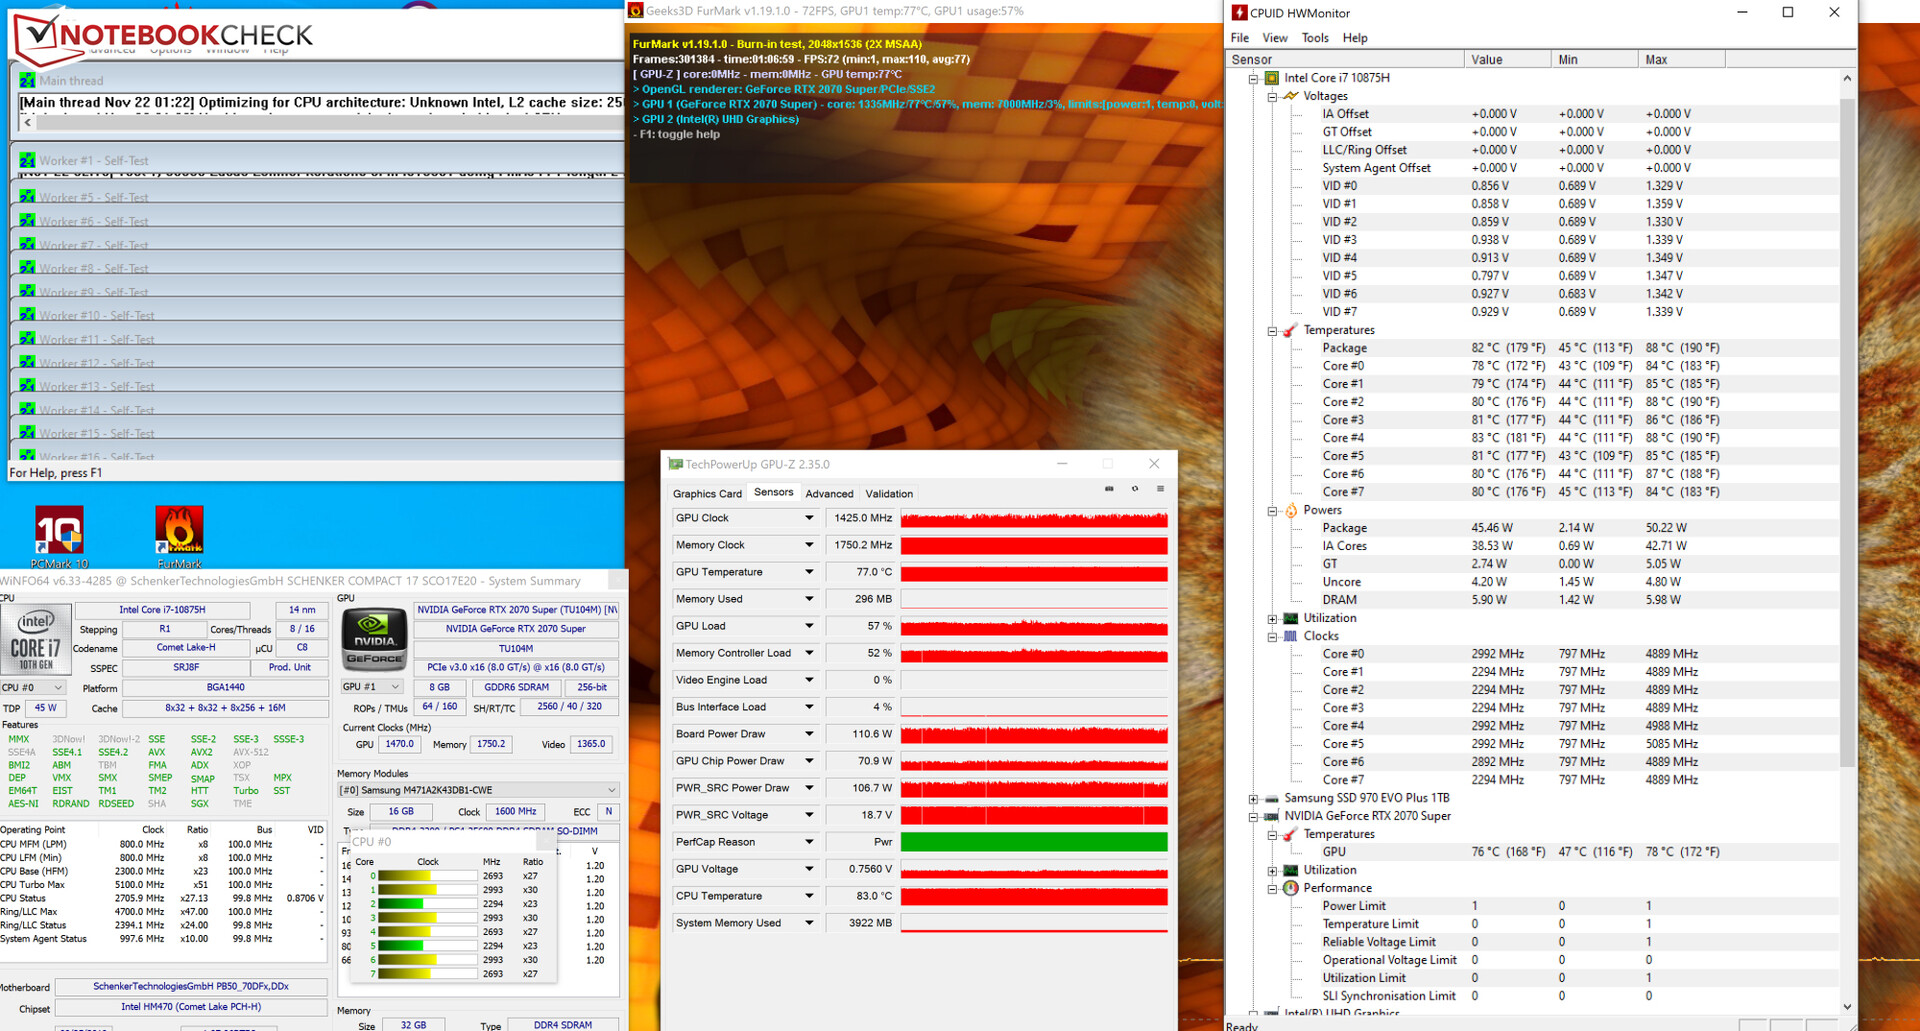The image size is (1920, 1031).
Task: Open HWMonitor Tools menu
Action: [1315, 38]
